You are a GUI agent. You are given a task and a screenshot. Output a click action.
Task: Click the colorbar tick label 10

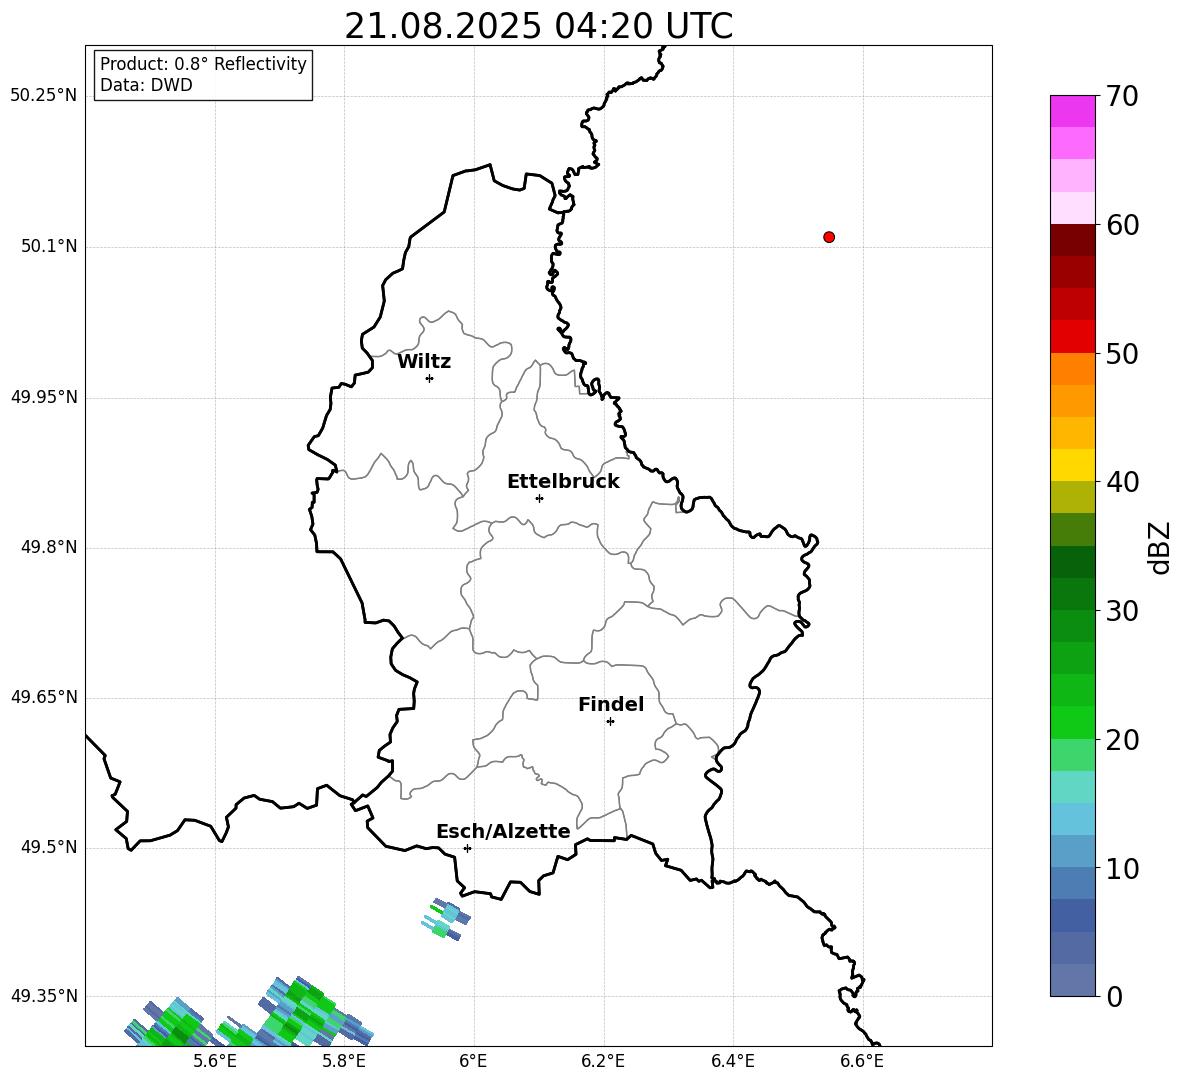coord(1122,868)
